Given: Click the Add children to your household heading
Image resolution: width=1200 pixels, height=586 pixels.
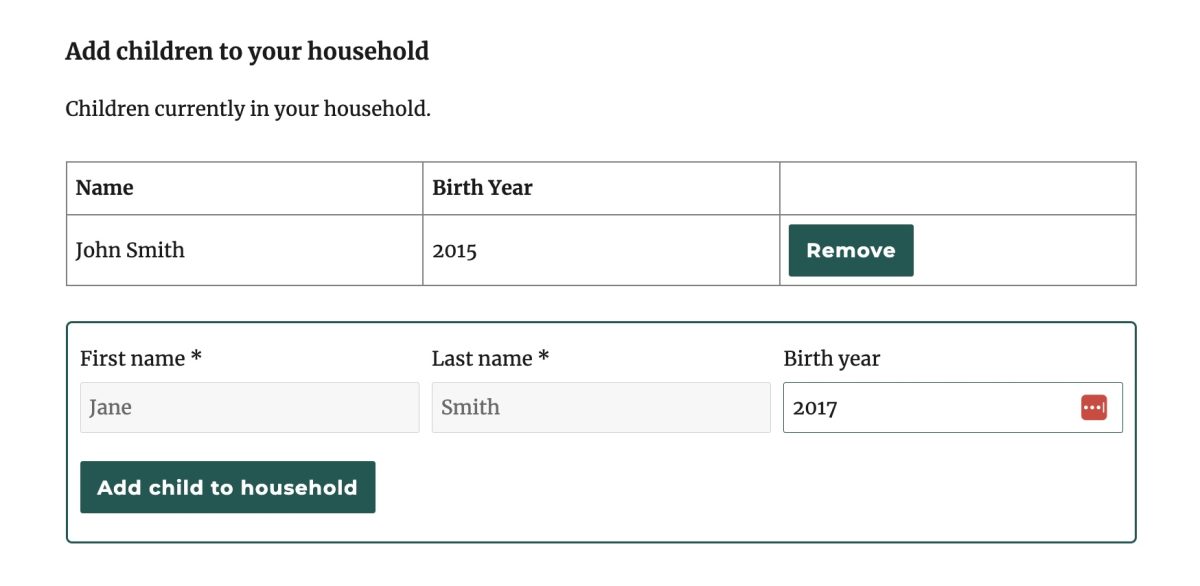Looking at the screenshot, I should [x=247, y=51].
